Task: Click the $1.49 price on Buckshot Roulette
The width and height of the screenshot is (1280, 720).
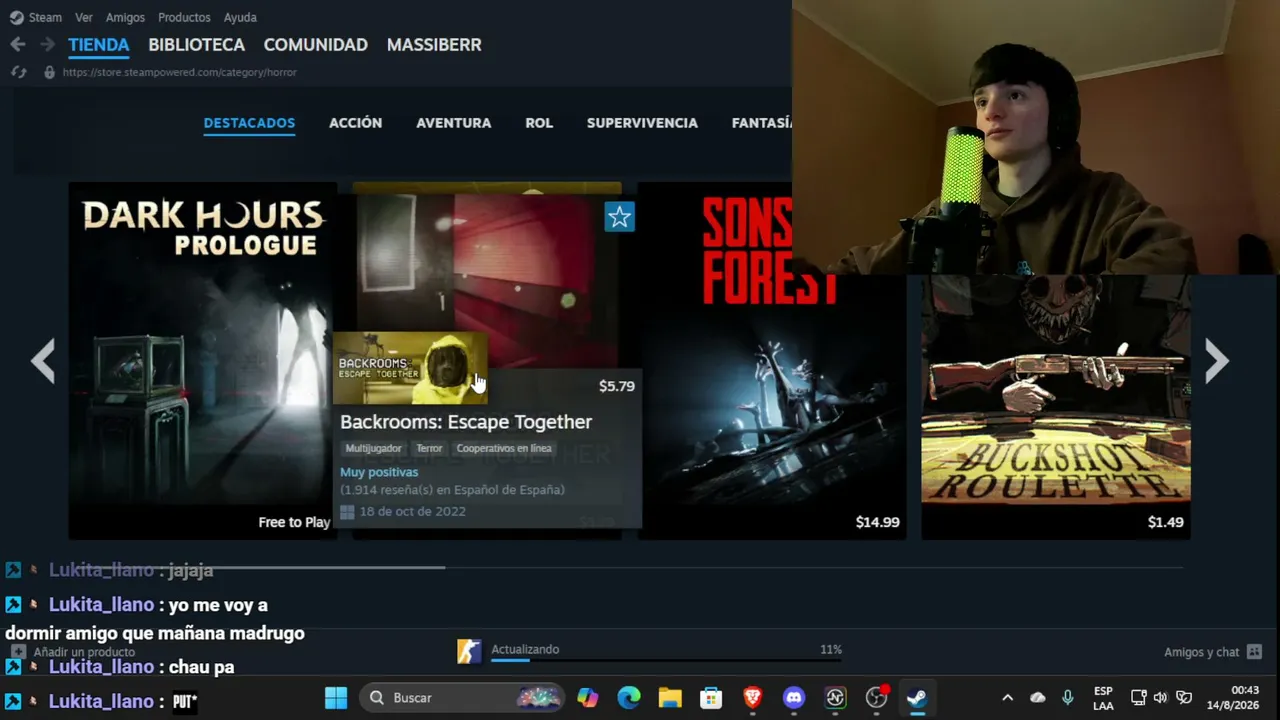Action: pyautogui.click(x=1165, y=522)
